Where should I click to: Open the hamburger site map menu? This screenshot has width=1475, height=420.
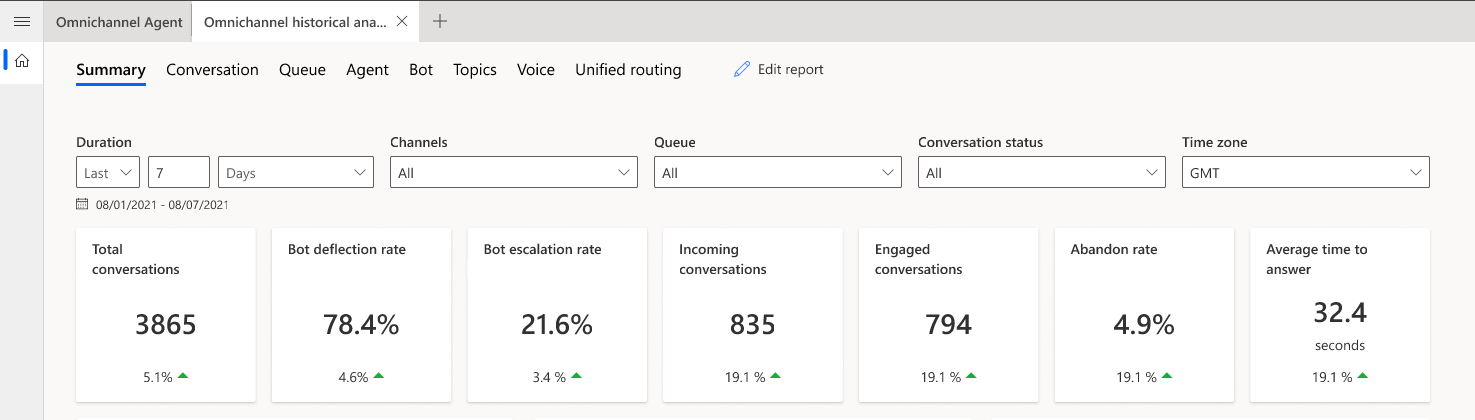(x=21, y=21)
